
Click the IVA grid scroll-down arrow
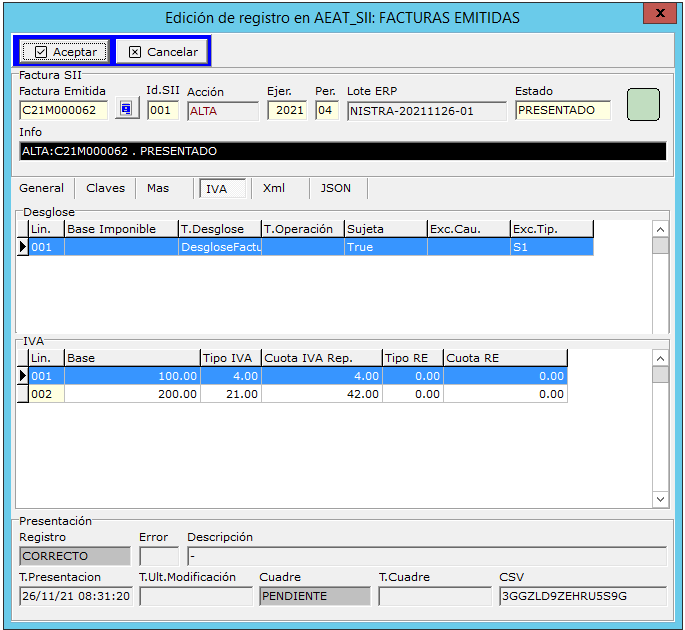pos(660,499)
